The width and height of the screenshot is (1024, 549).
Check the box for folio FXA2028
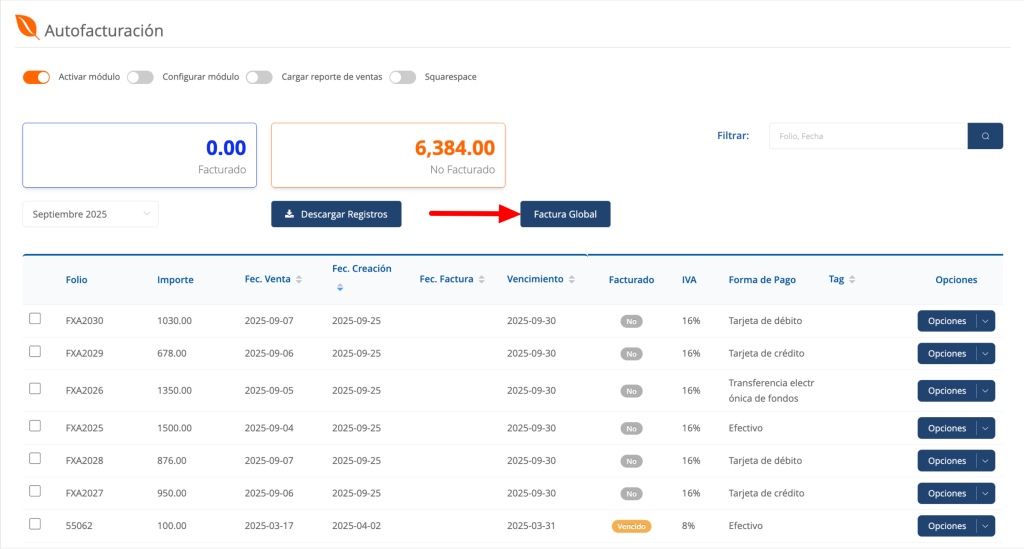point(35,458)
